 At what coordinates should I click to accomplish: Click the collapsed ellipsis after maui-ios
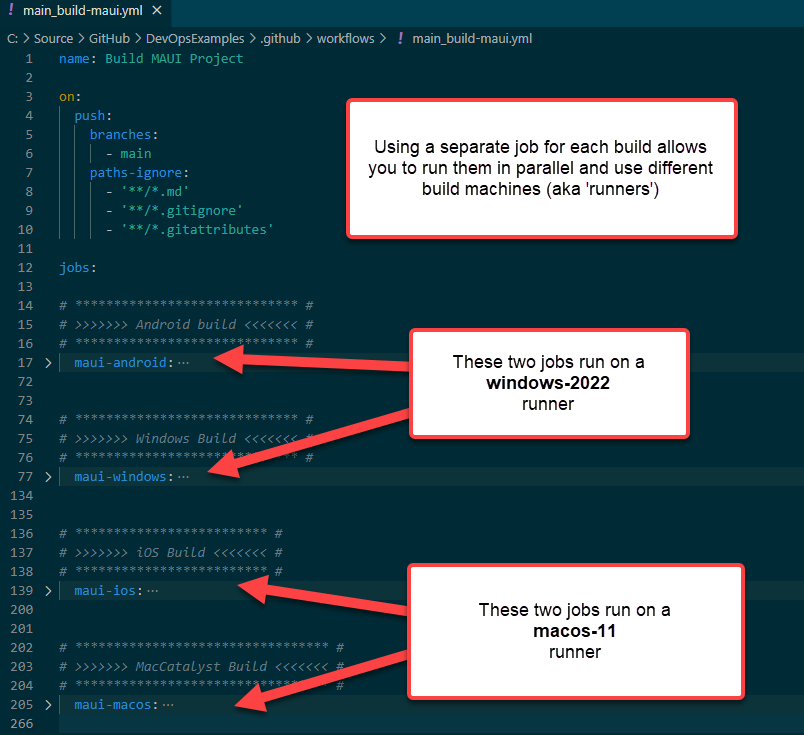153,591
